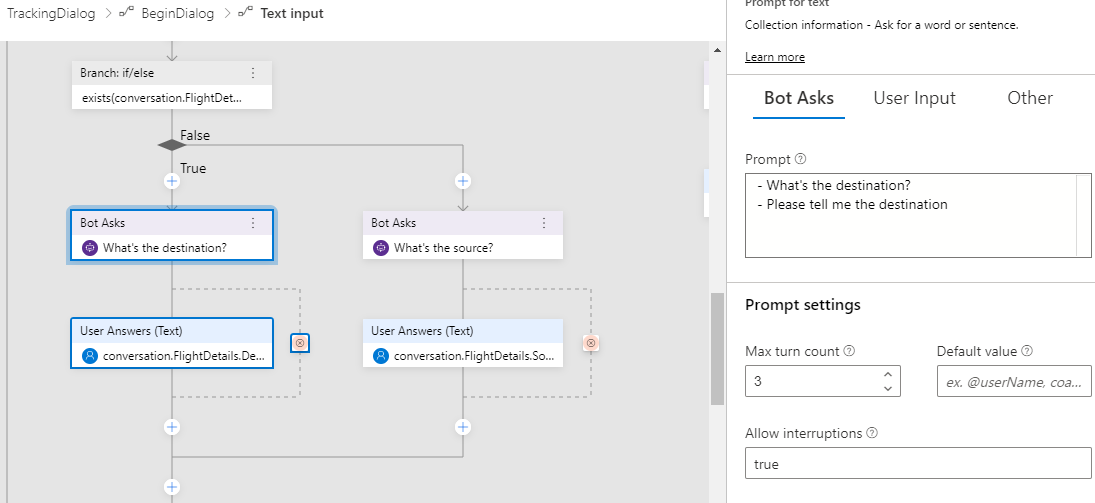Open the three-dot menu on the source Bot Asks node

(x=544, y=223)
